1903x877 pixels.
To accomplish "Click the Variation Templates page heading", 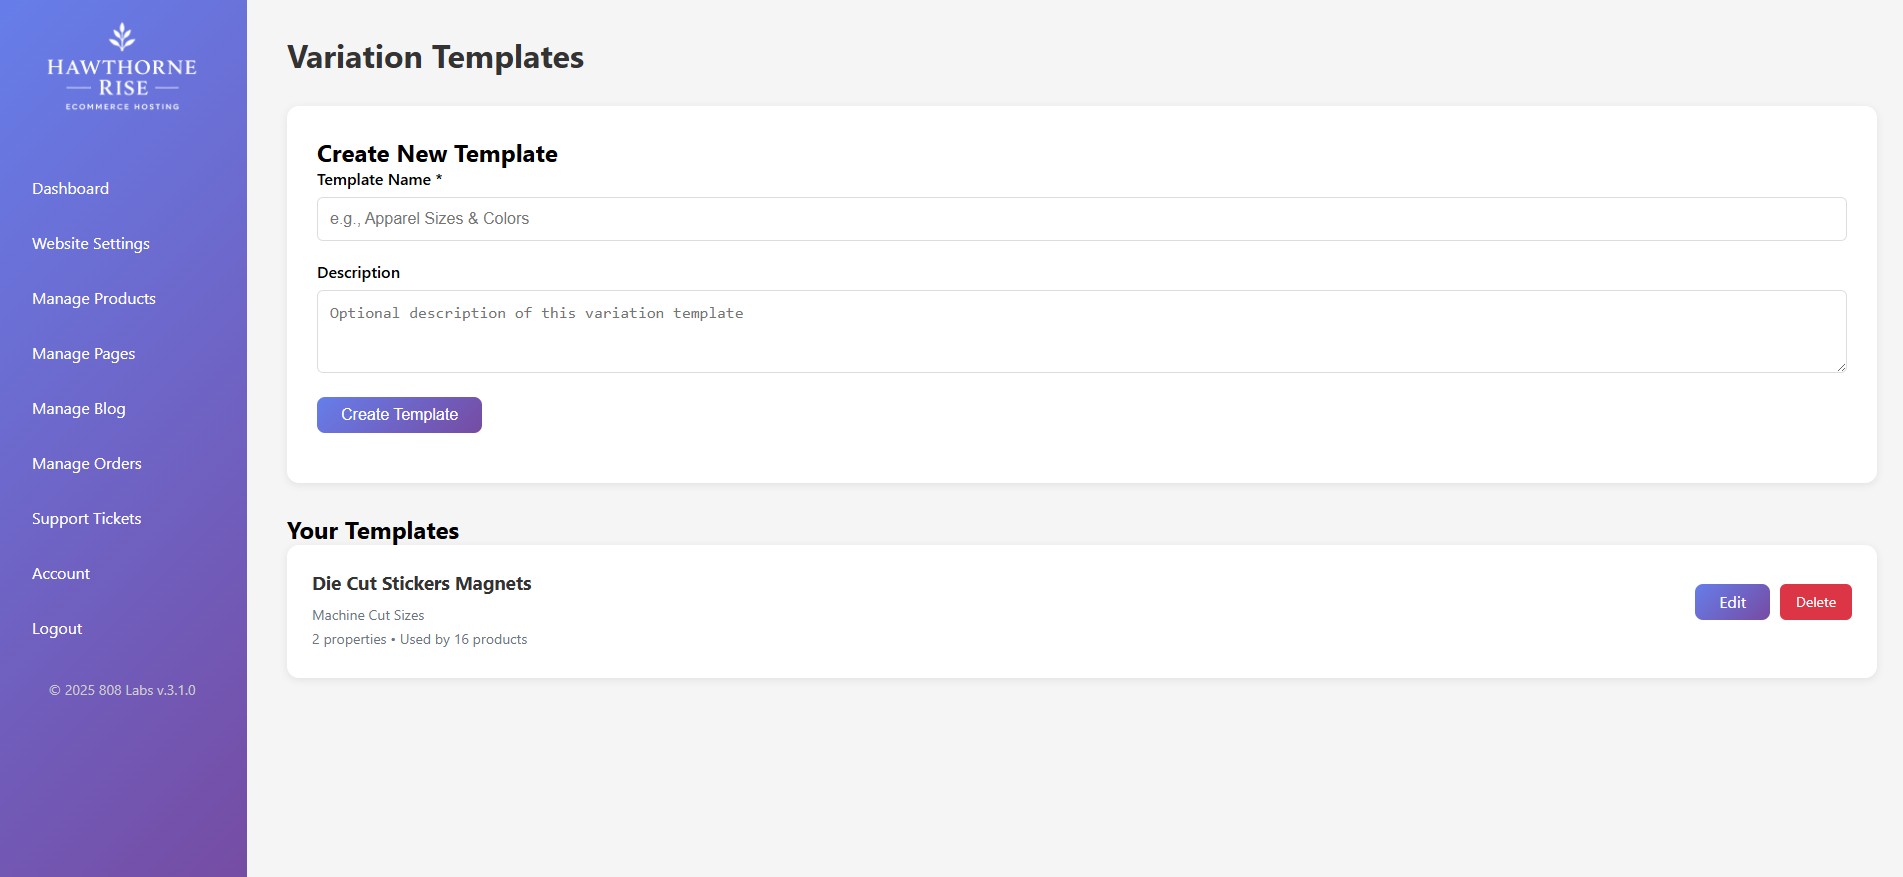I will [x=435, y=57].
